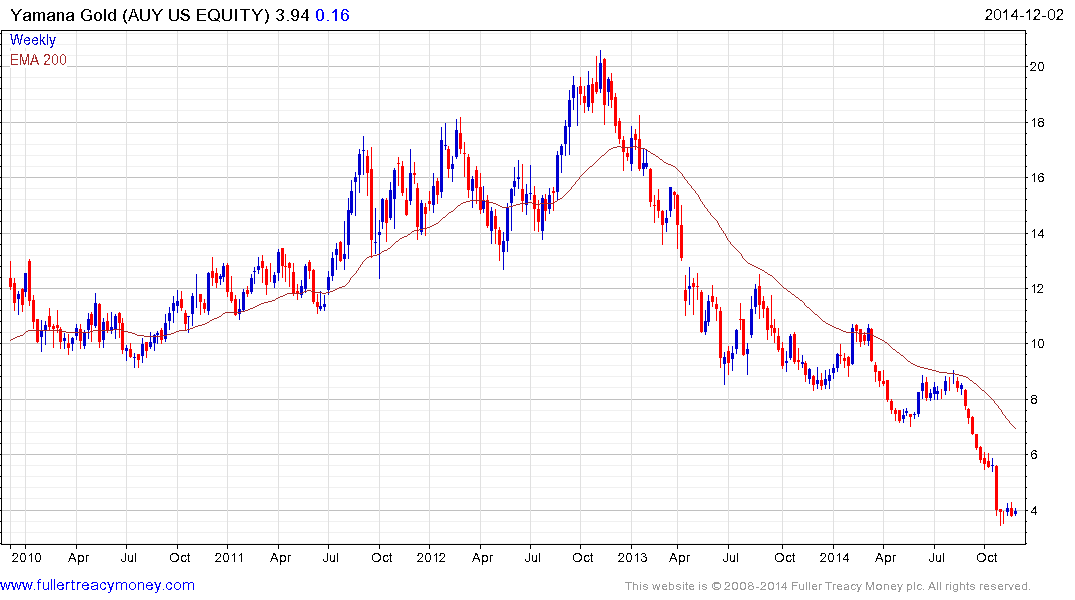
Task: Click the last price 3.94 value
Action: 292,15
